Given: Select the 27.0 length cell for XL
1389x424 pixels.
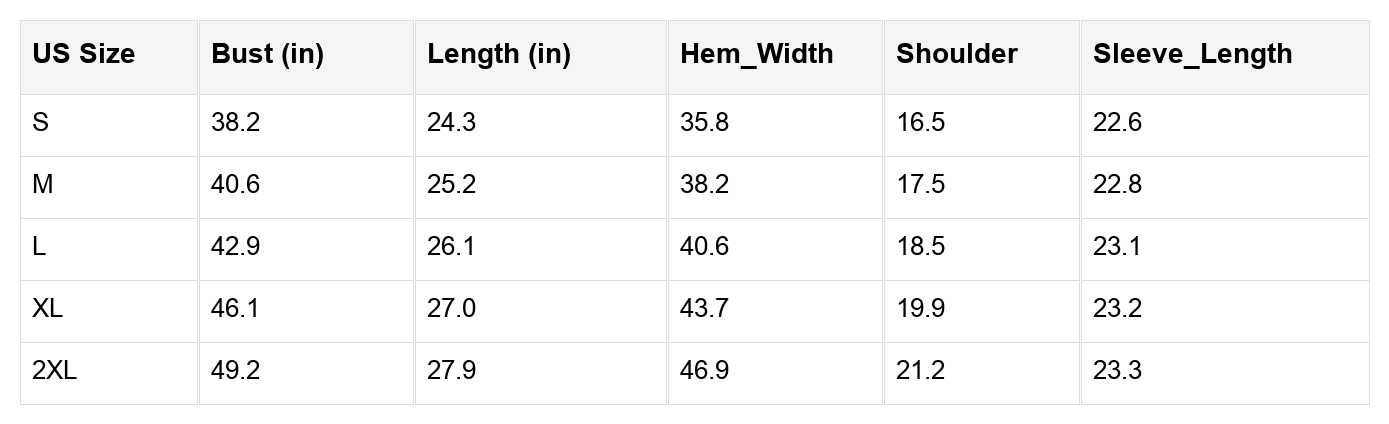Looking at the screenshot, I should point(452,309).
